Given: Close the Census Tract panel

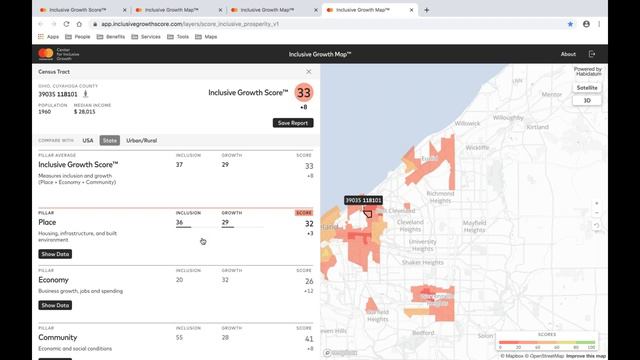Looking at the screenshot, I should 309,71.
